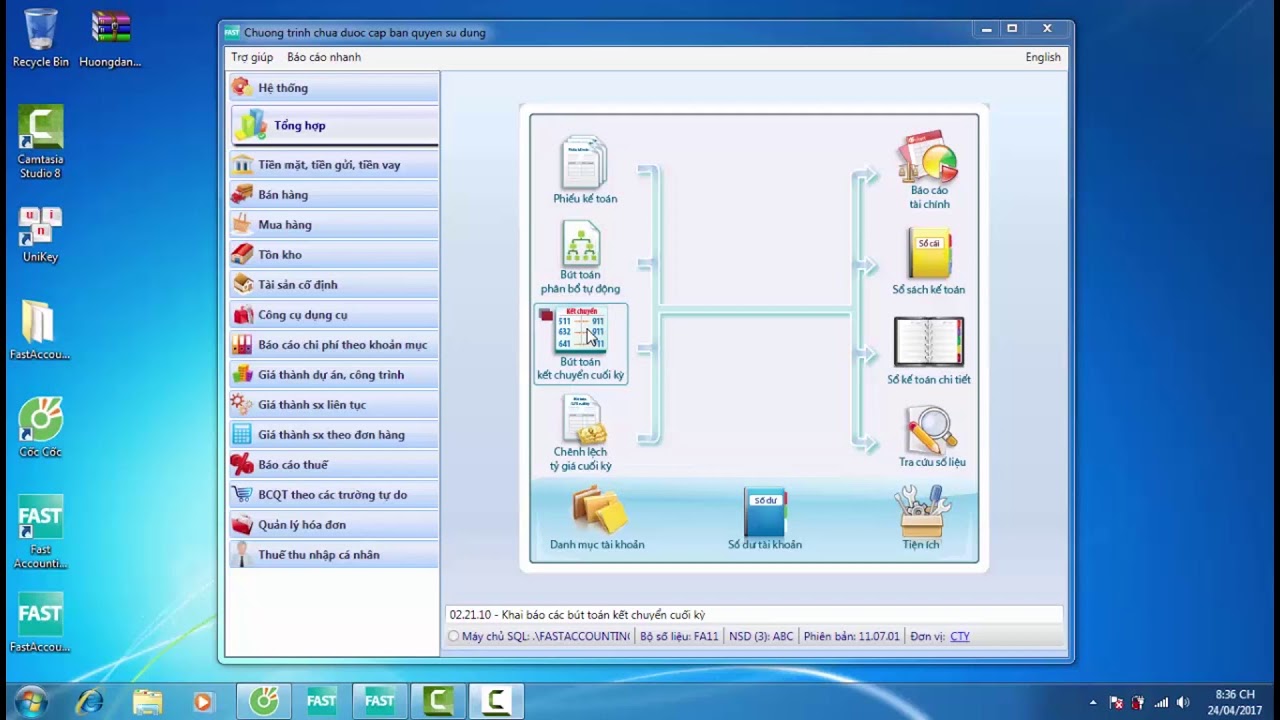Screen dimensions: 1280x720
Task: Click the 02.21.10 description bar
Action: click(x=754, y=615)
